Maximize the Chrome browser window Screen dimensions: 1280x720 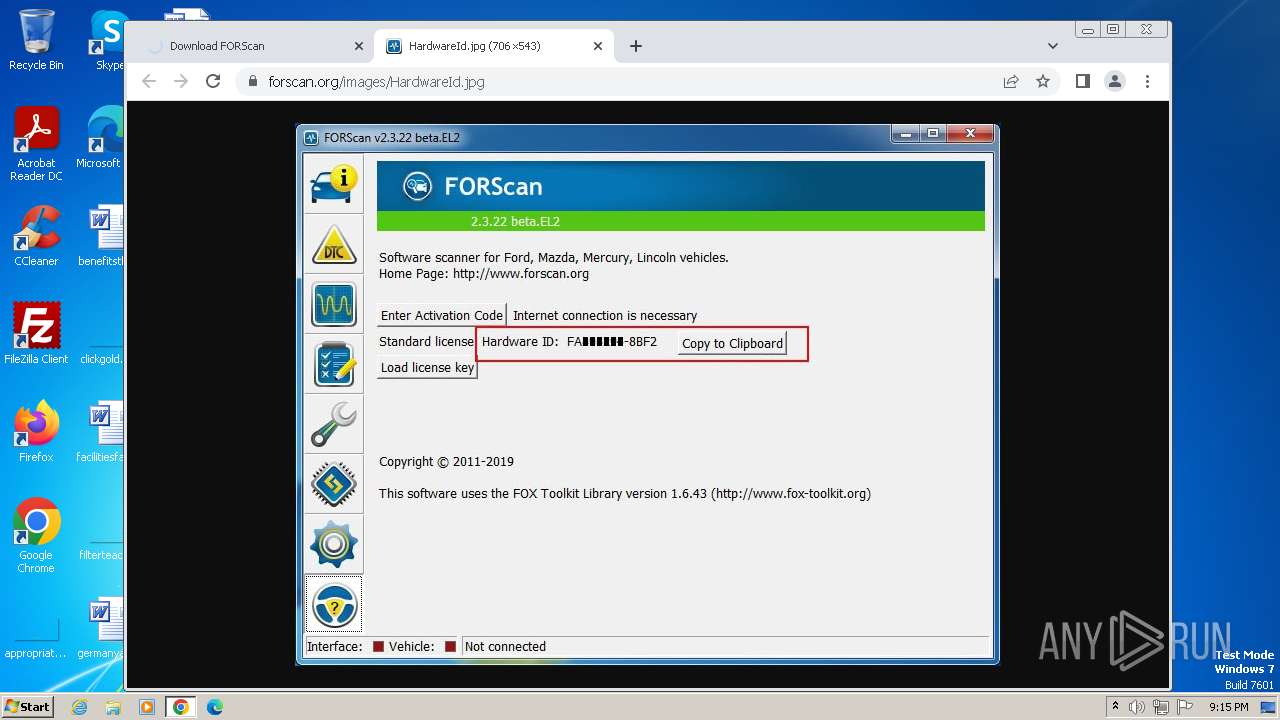point(1112,30)
